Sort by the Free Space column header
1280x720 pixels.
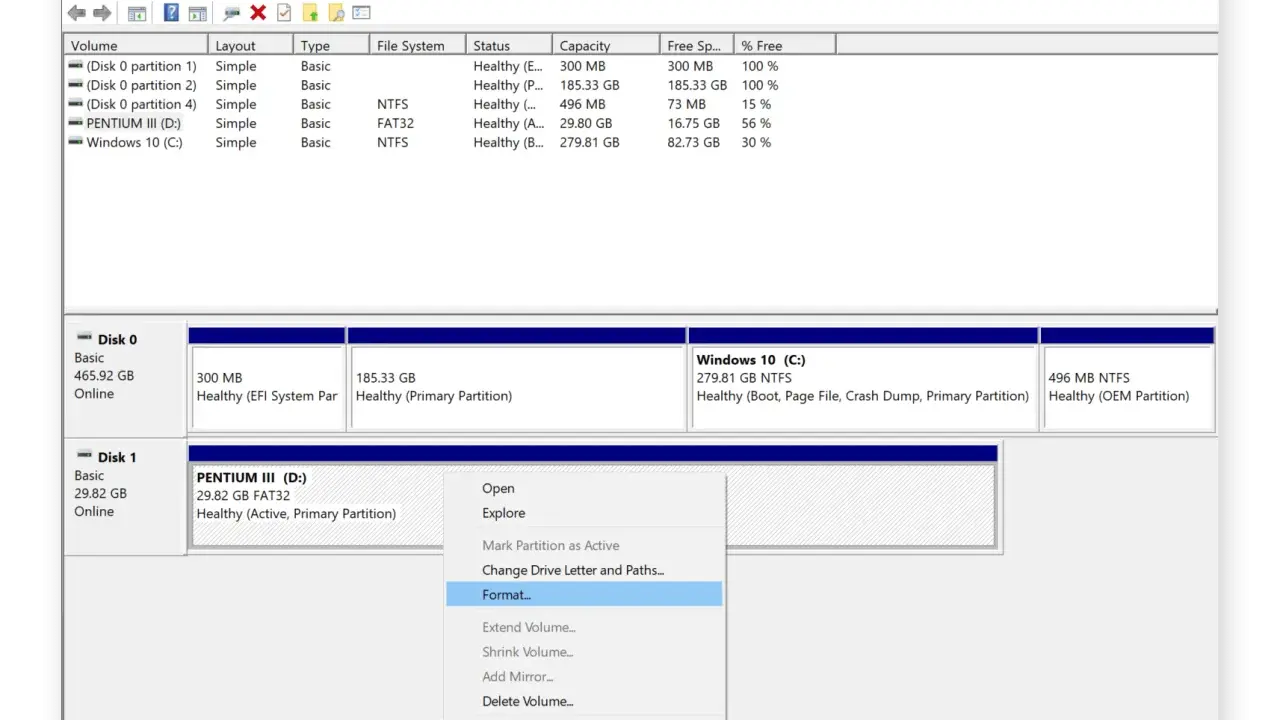coord(697,45)
